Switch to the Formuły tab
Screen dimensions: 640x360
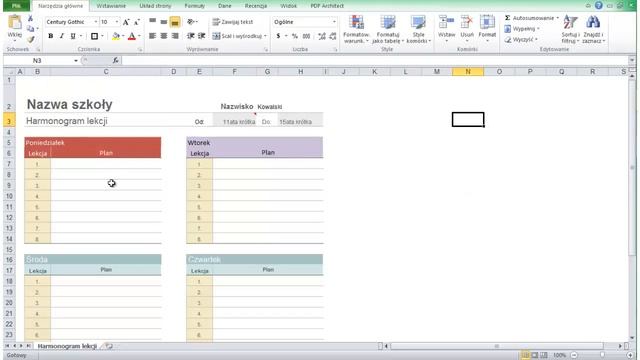point(195,6)
